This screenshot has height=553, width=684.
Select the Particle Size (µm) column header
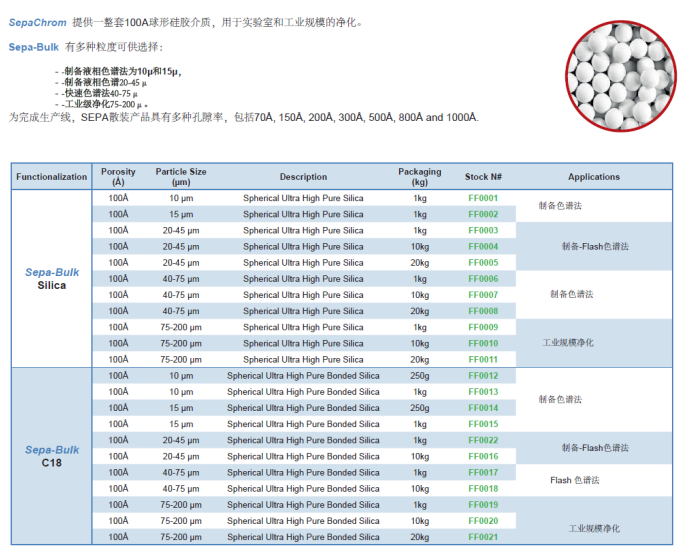pos(181,177)
